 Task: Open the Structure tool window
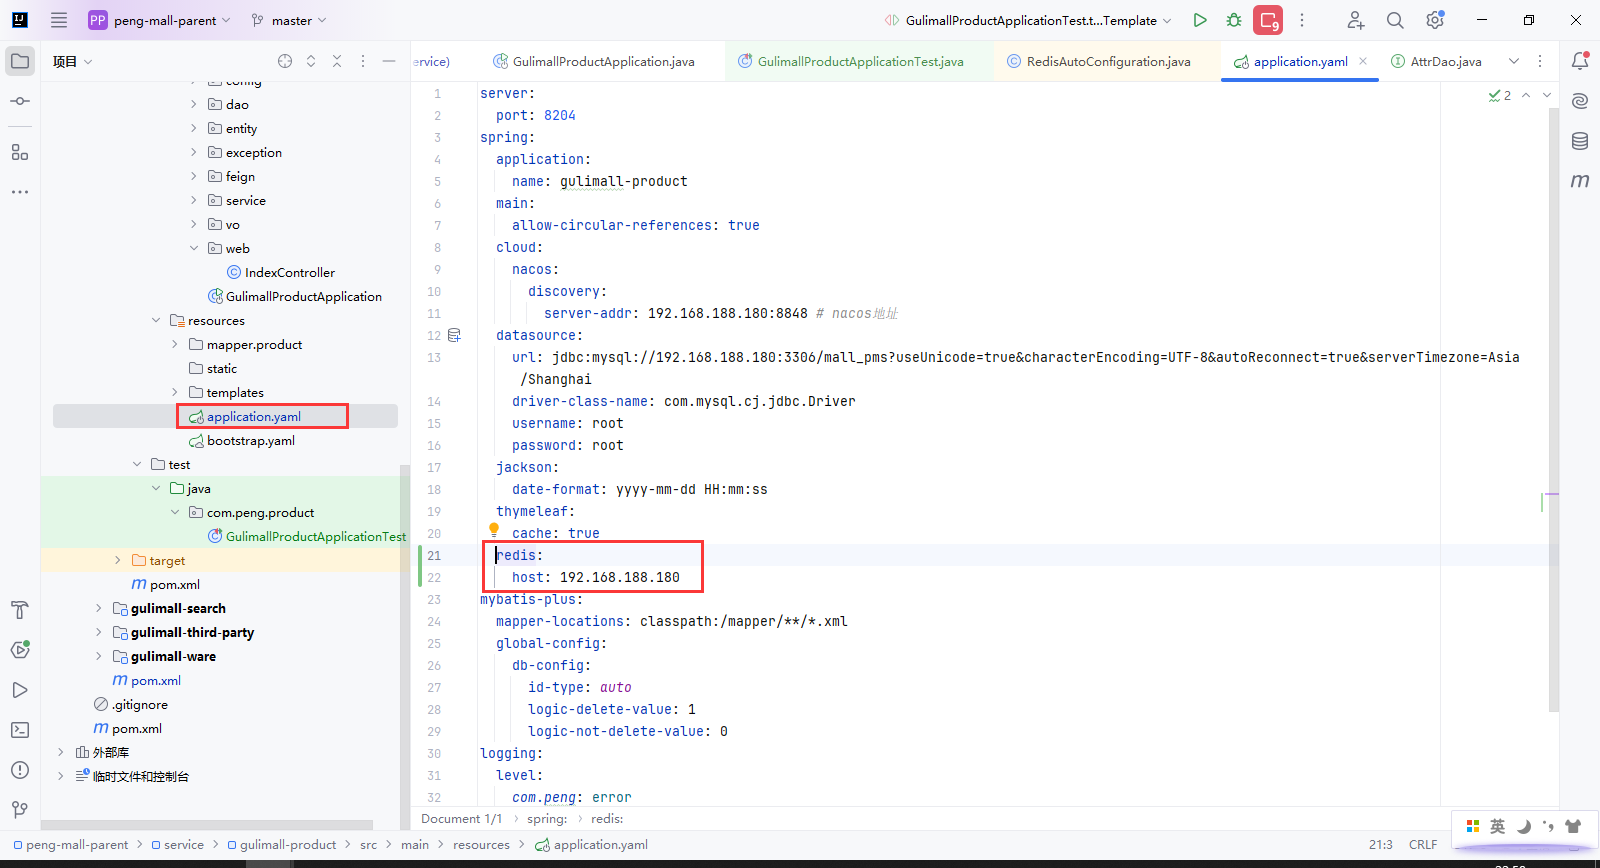20,152
